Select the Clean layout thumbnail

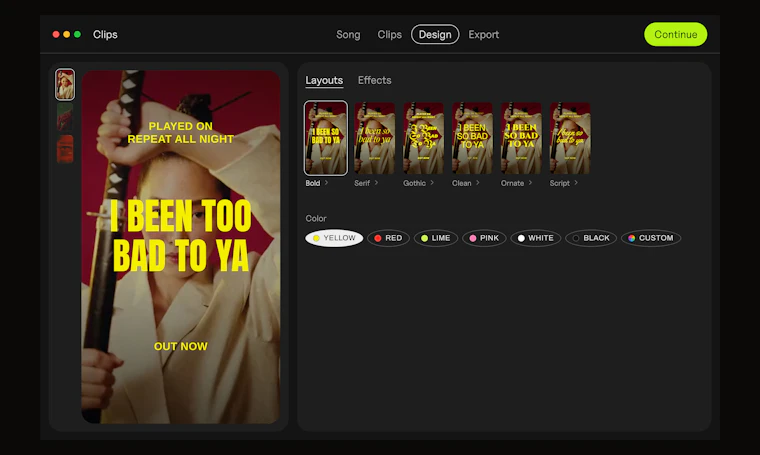pyautogui.click(x=472, y=138)
